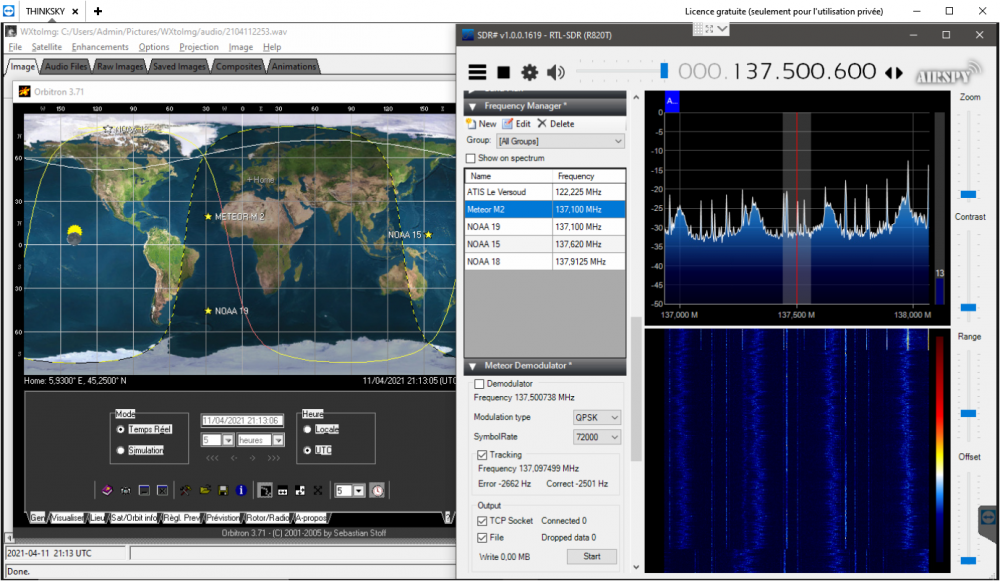
Task: Open SDR# gear configuration settings
Action: click(x=529, y=72)
